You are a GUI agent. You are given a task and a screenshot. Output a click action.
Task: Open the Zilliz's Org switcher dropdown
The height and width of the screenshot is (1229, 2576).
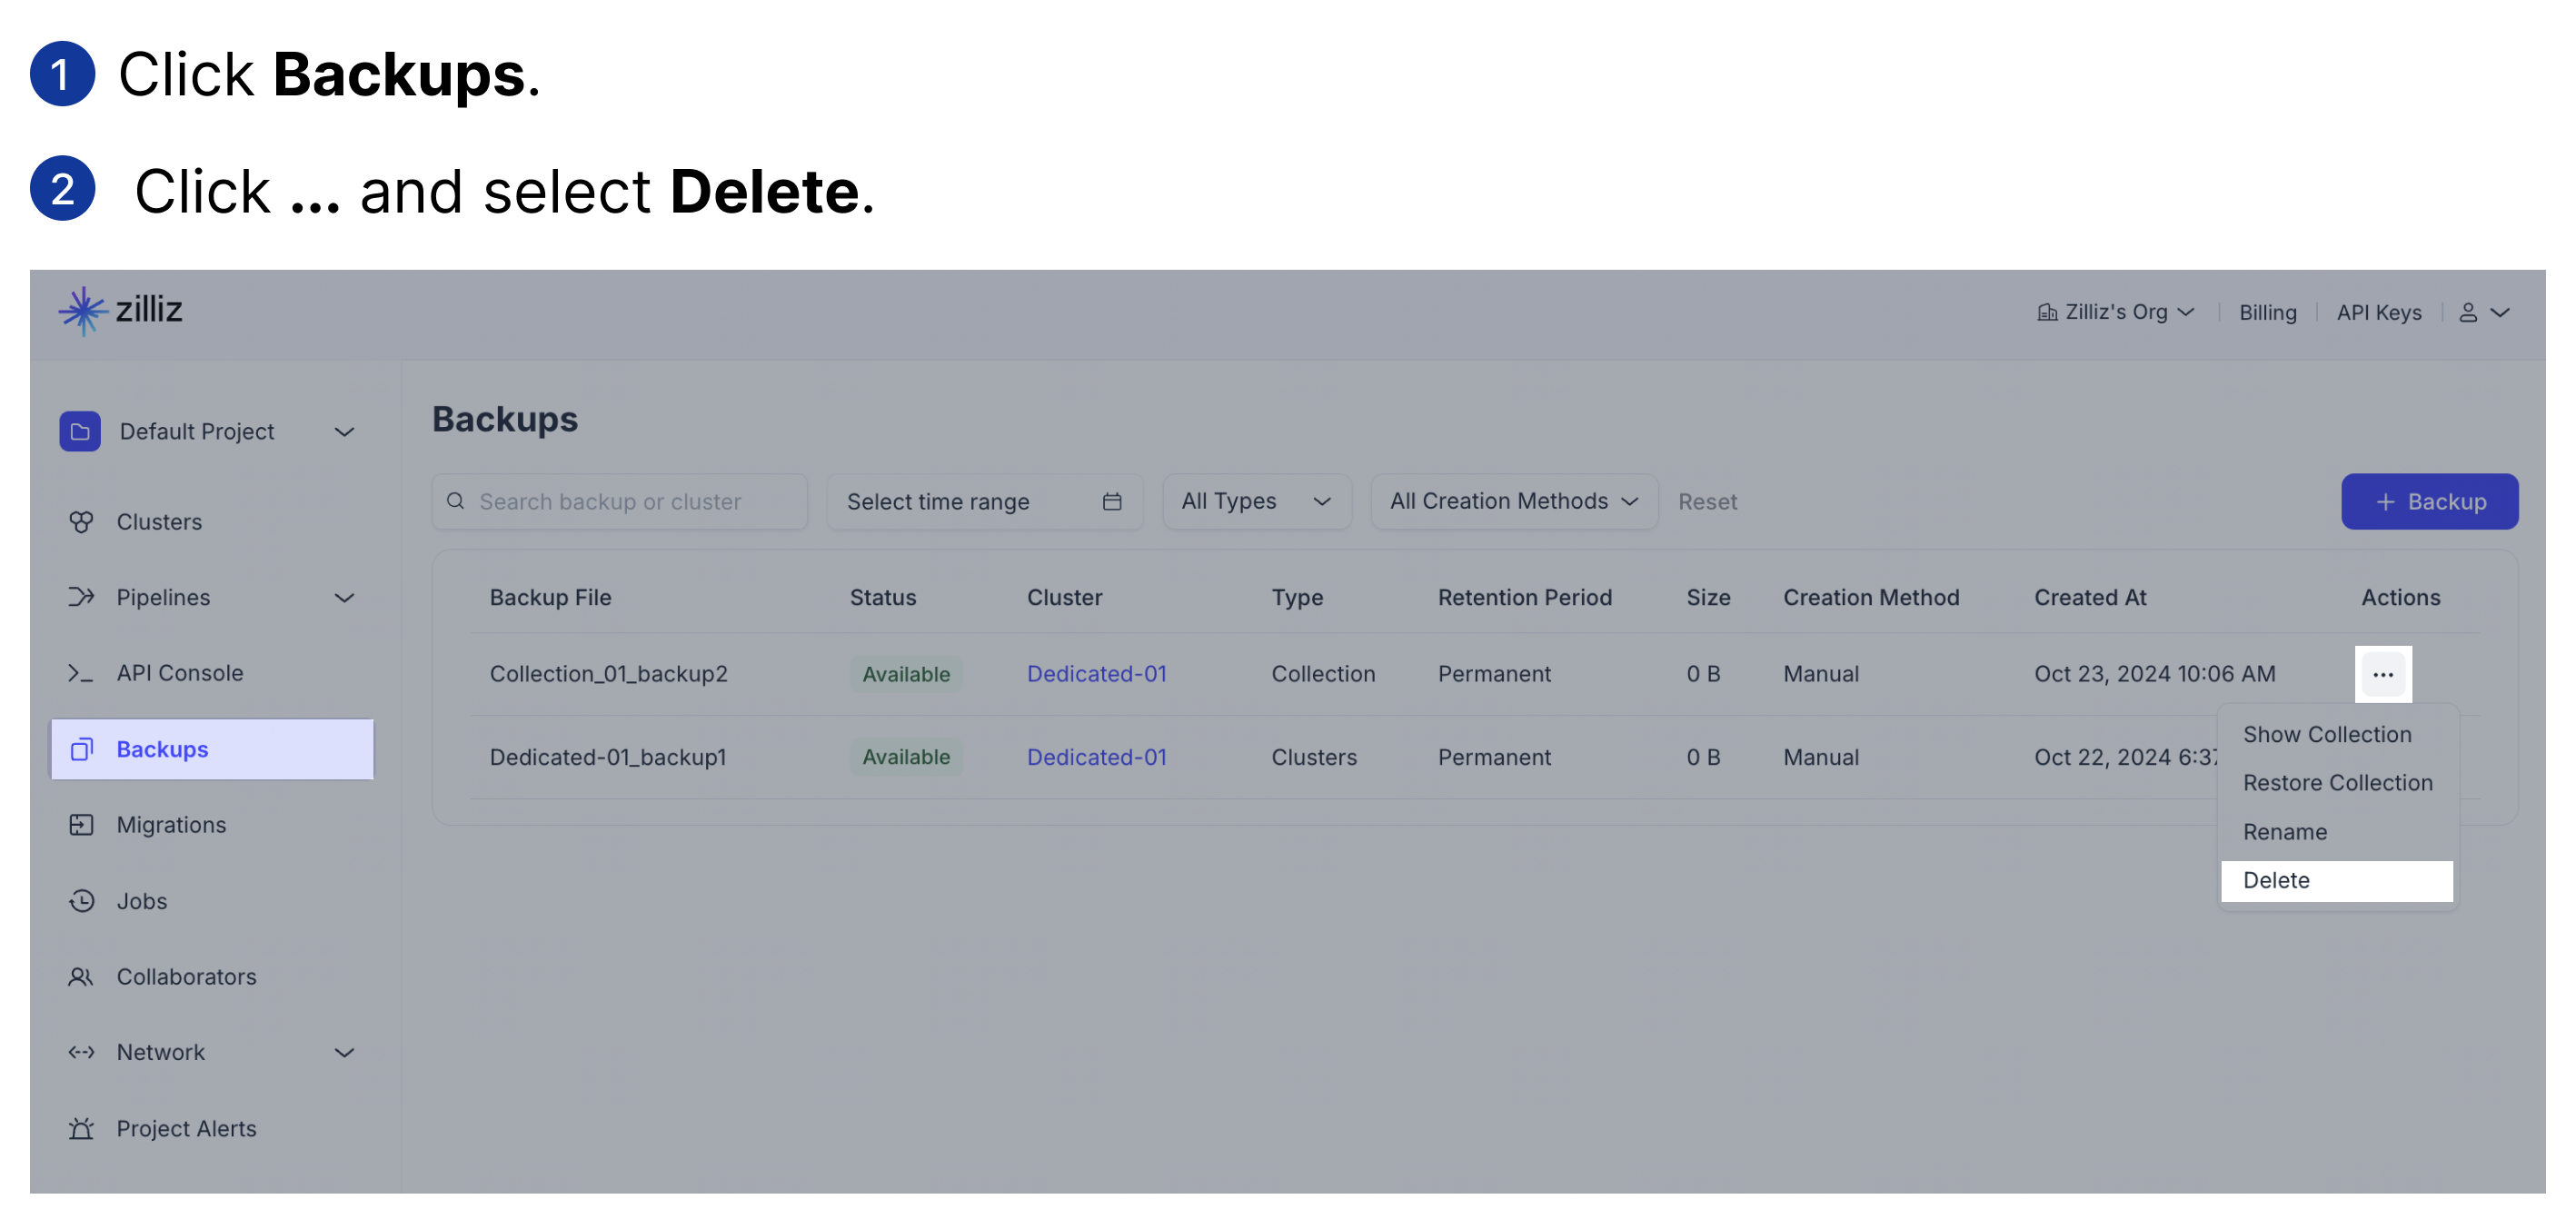2116,313
